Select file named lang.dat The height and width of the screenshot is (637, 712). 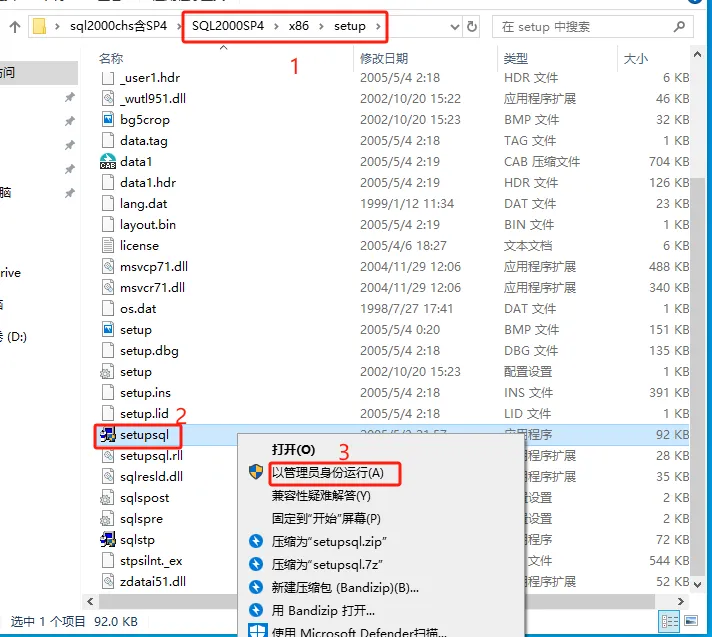point(143,204)
